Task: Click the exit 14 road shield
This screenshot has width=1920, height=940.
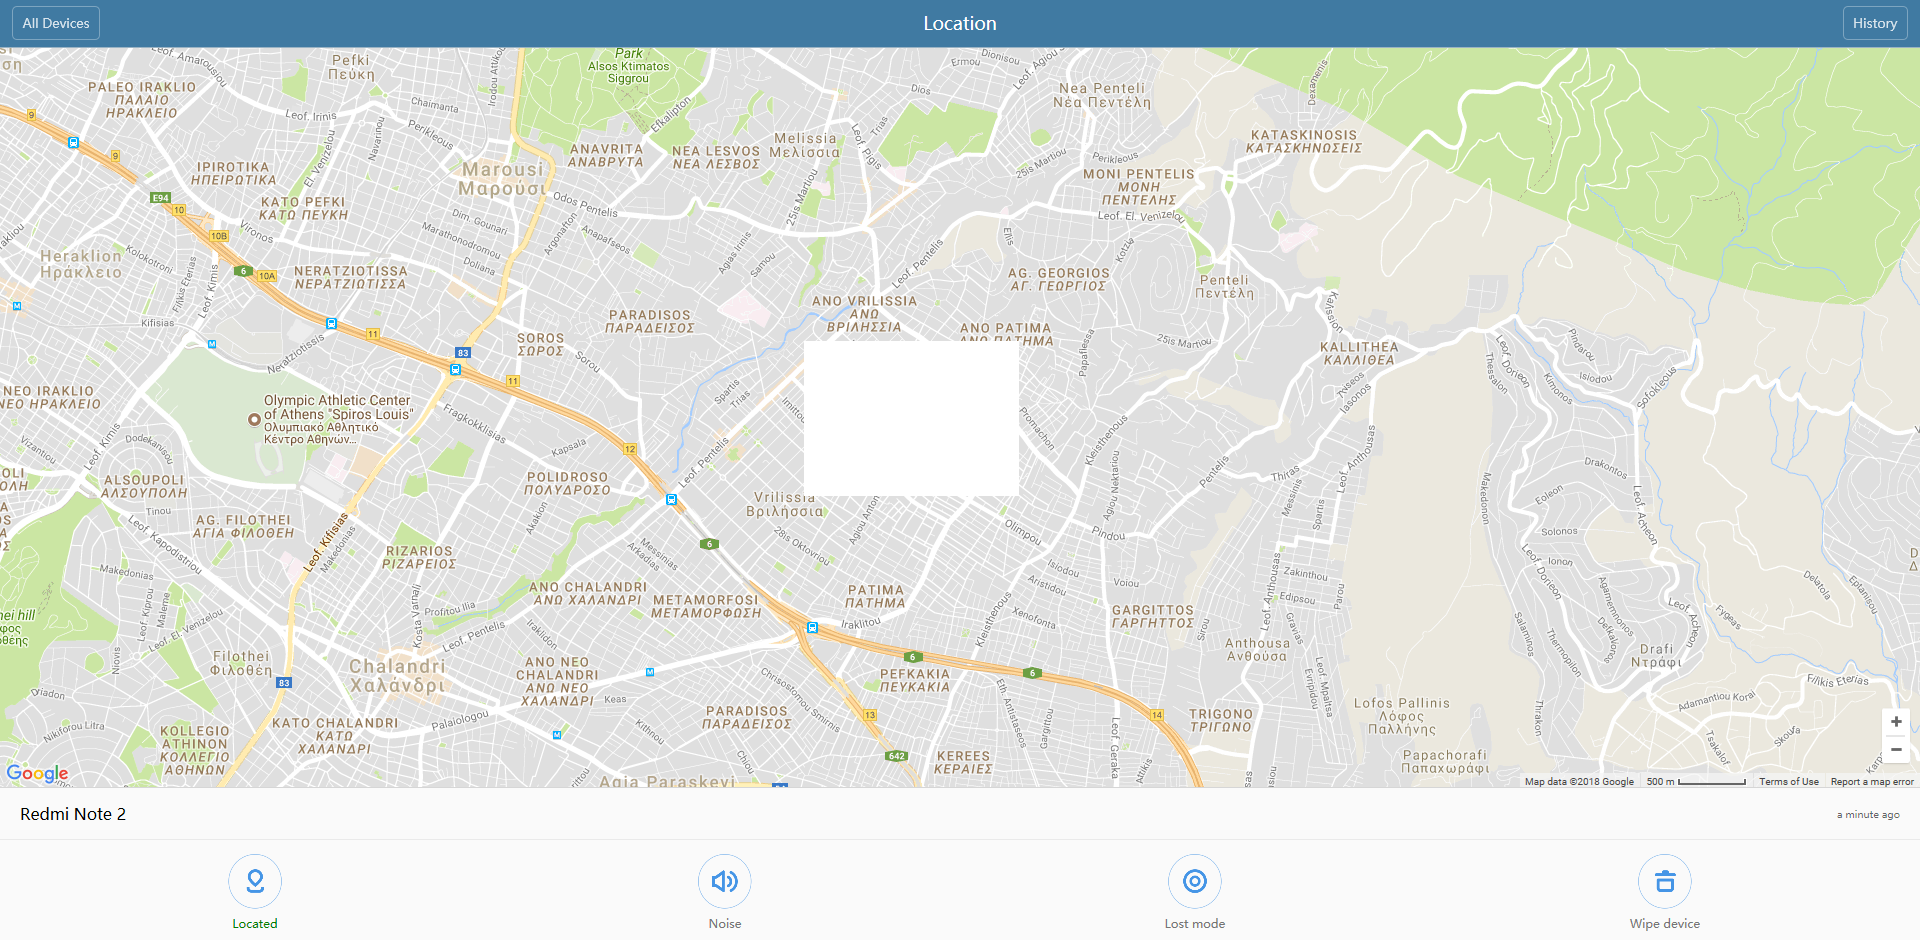Action: tap(1157, 715)
